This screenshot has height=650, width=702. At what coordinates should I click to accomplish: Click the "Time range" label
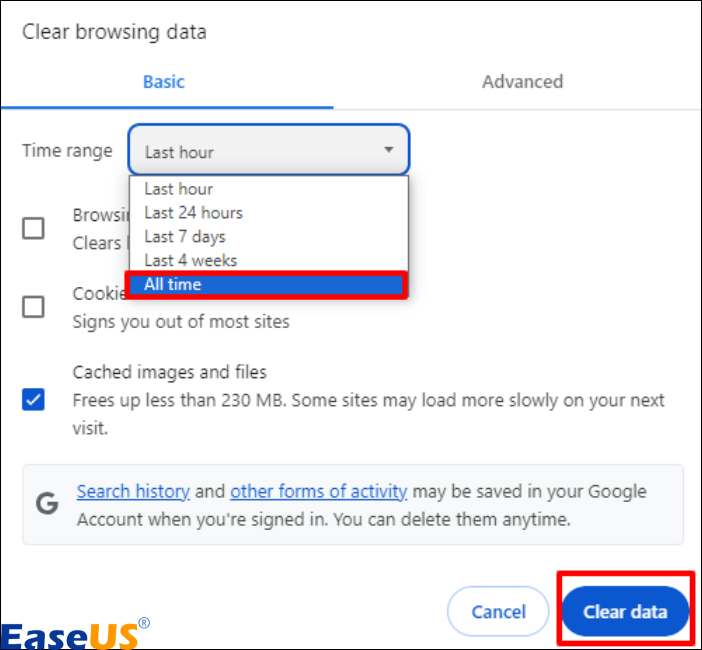point(67,151)
